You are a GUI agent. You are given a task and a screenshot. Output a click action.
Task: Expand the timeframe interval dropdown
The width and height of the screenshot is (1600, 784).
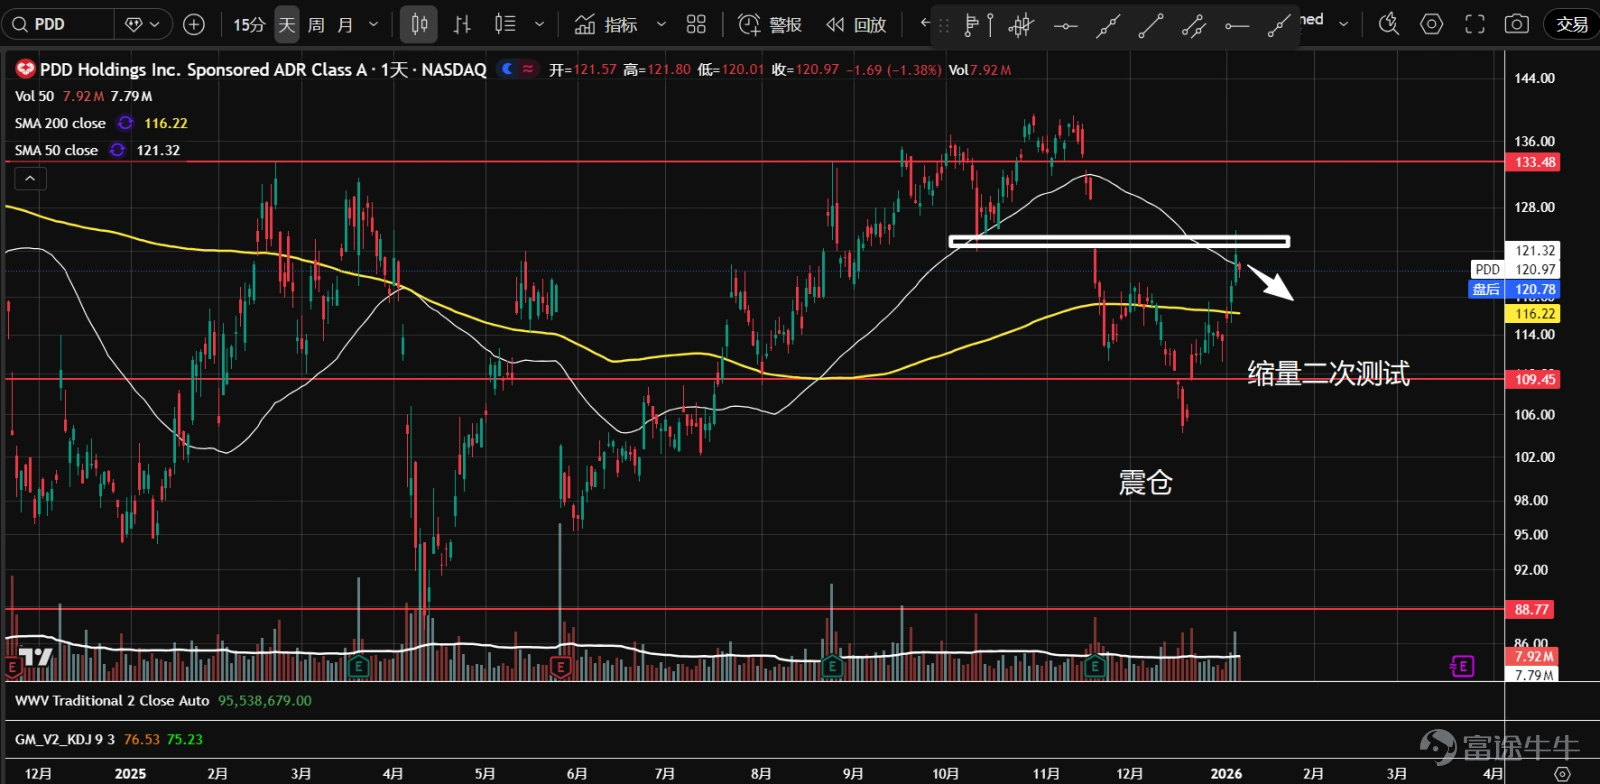[374, 24]
